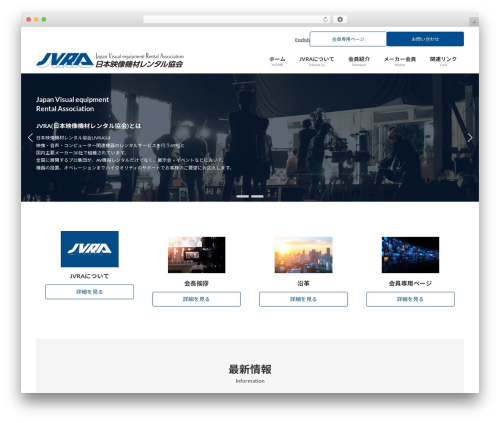Click the blue JVRA logo card image
Image resolution: width=500 pixels, height=423 pixels.
pyautogui.click(x=90, y=249)
